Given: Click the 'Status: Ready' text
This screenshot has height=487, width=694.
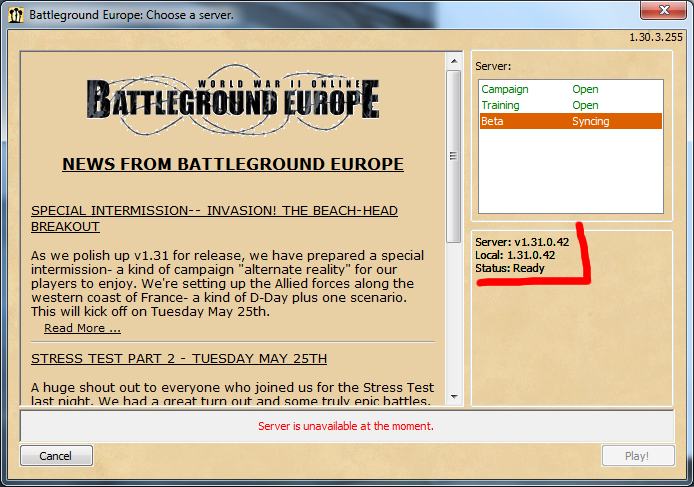Looking at the screenshot, I should click(509, 268).
